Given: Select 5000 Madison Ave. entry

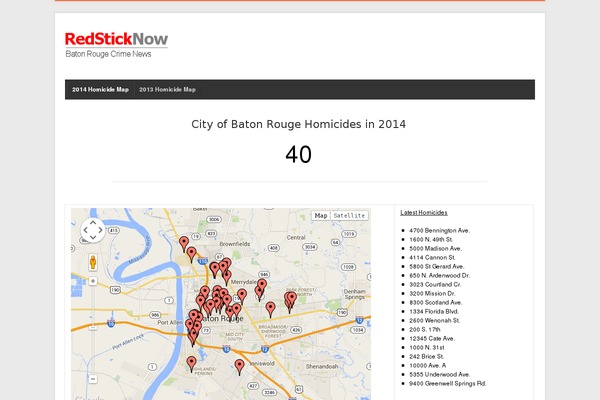Looking at the screenshot, I should (435, 248).
